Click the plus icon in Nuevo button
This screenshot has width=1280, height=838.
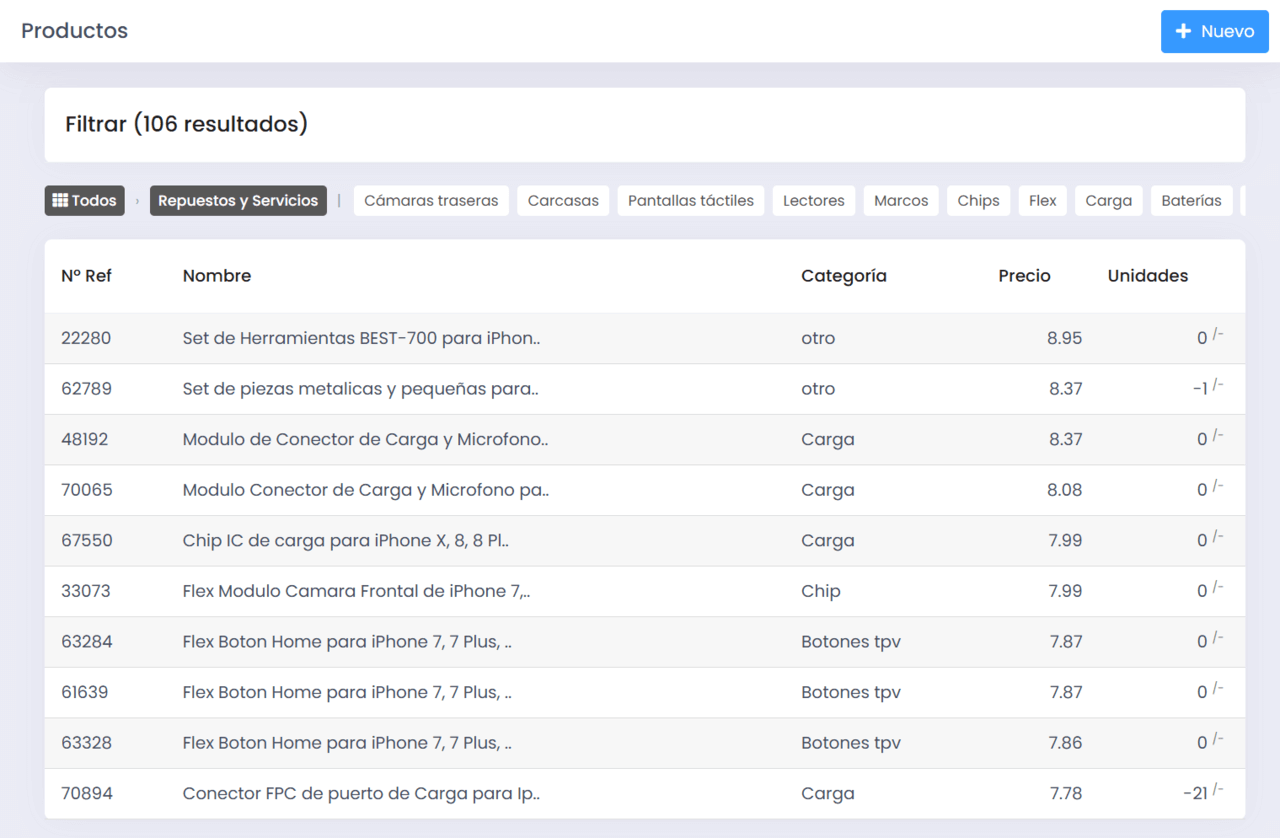[1183, 32]
